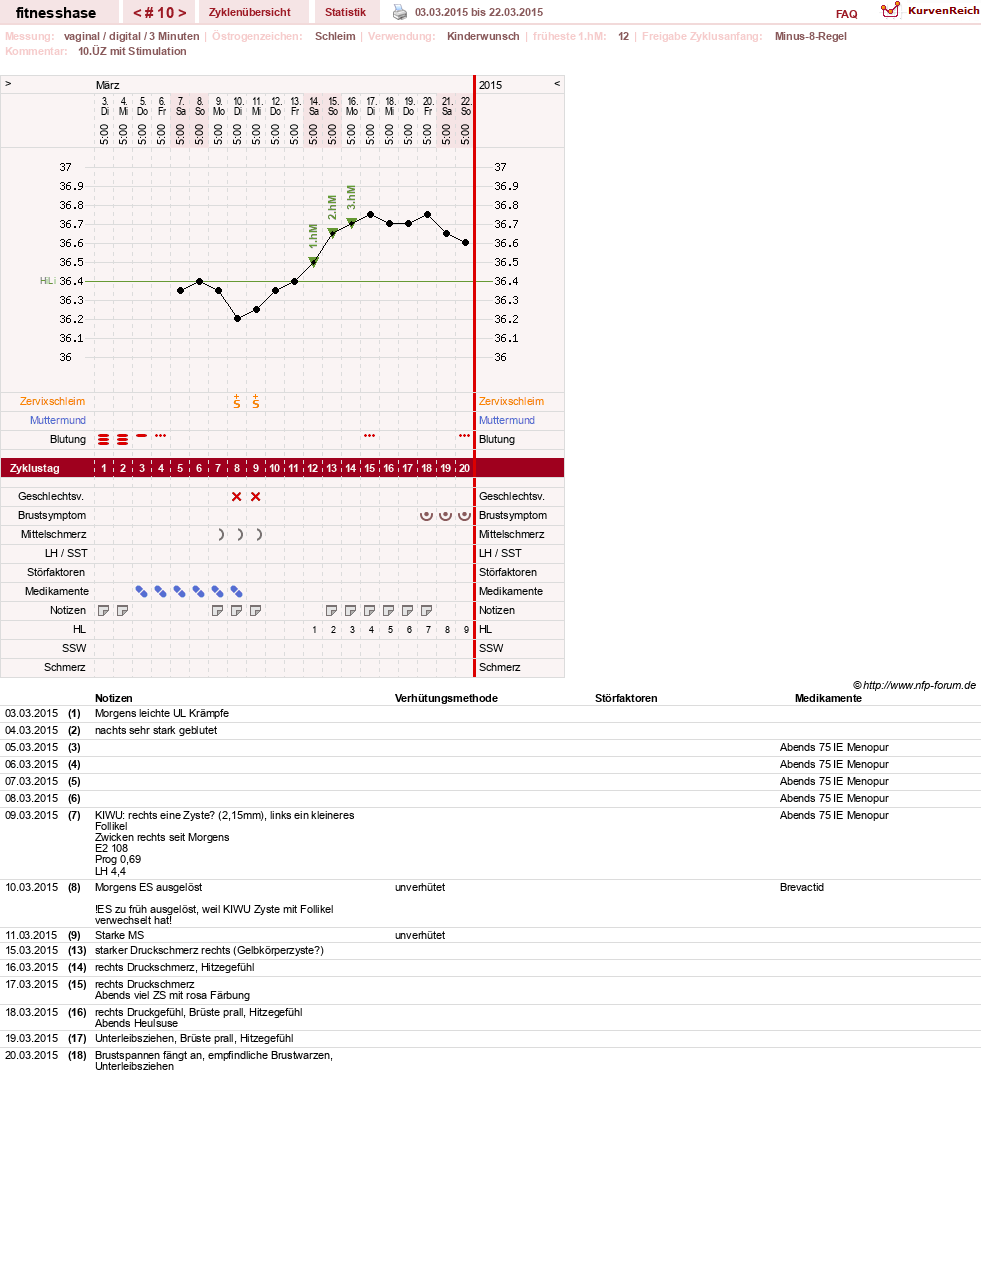Click light bleeding dash on cycle day 3

click(142, 436)
